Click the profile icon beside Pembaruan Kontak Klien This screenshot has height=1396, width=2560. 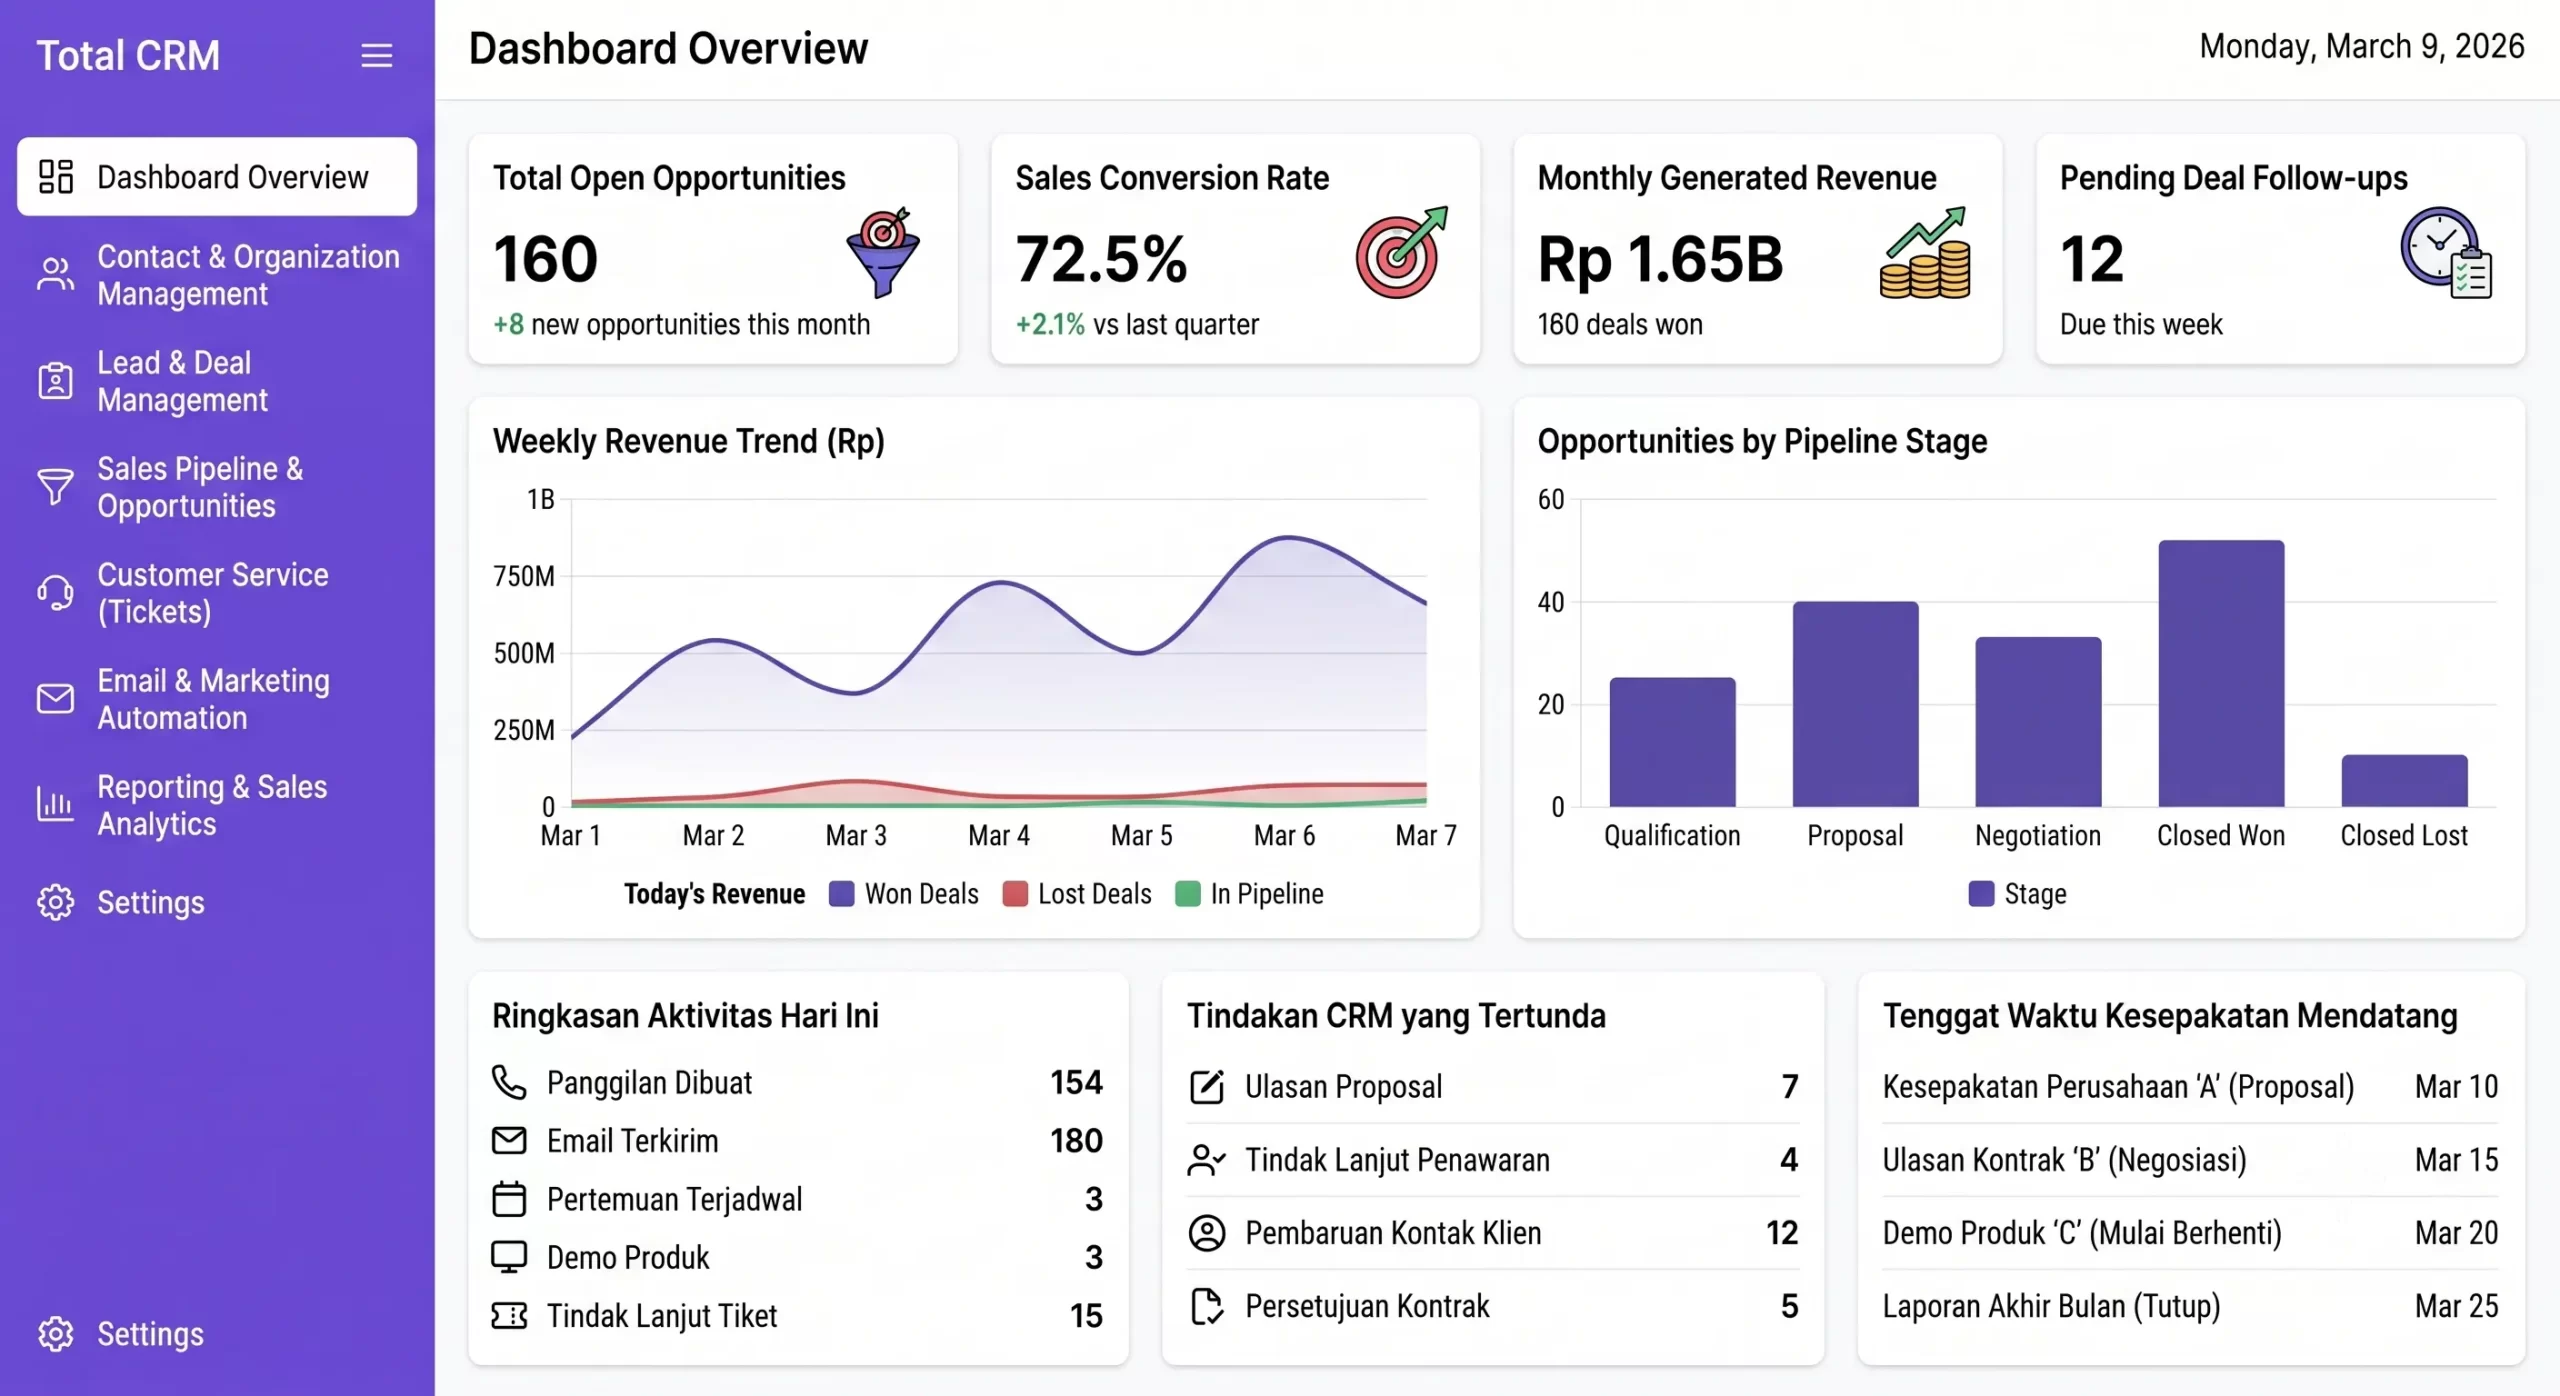(x=1207, y=1233)
